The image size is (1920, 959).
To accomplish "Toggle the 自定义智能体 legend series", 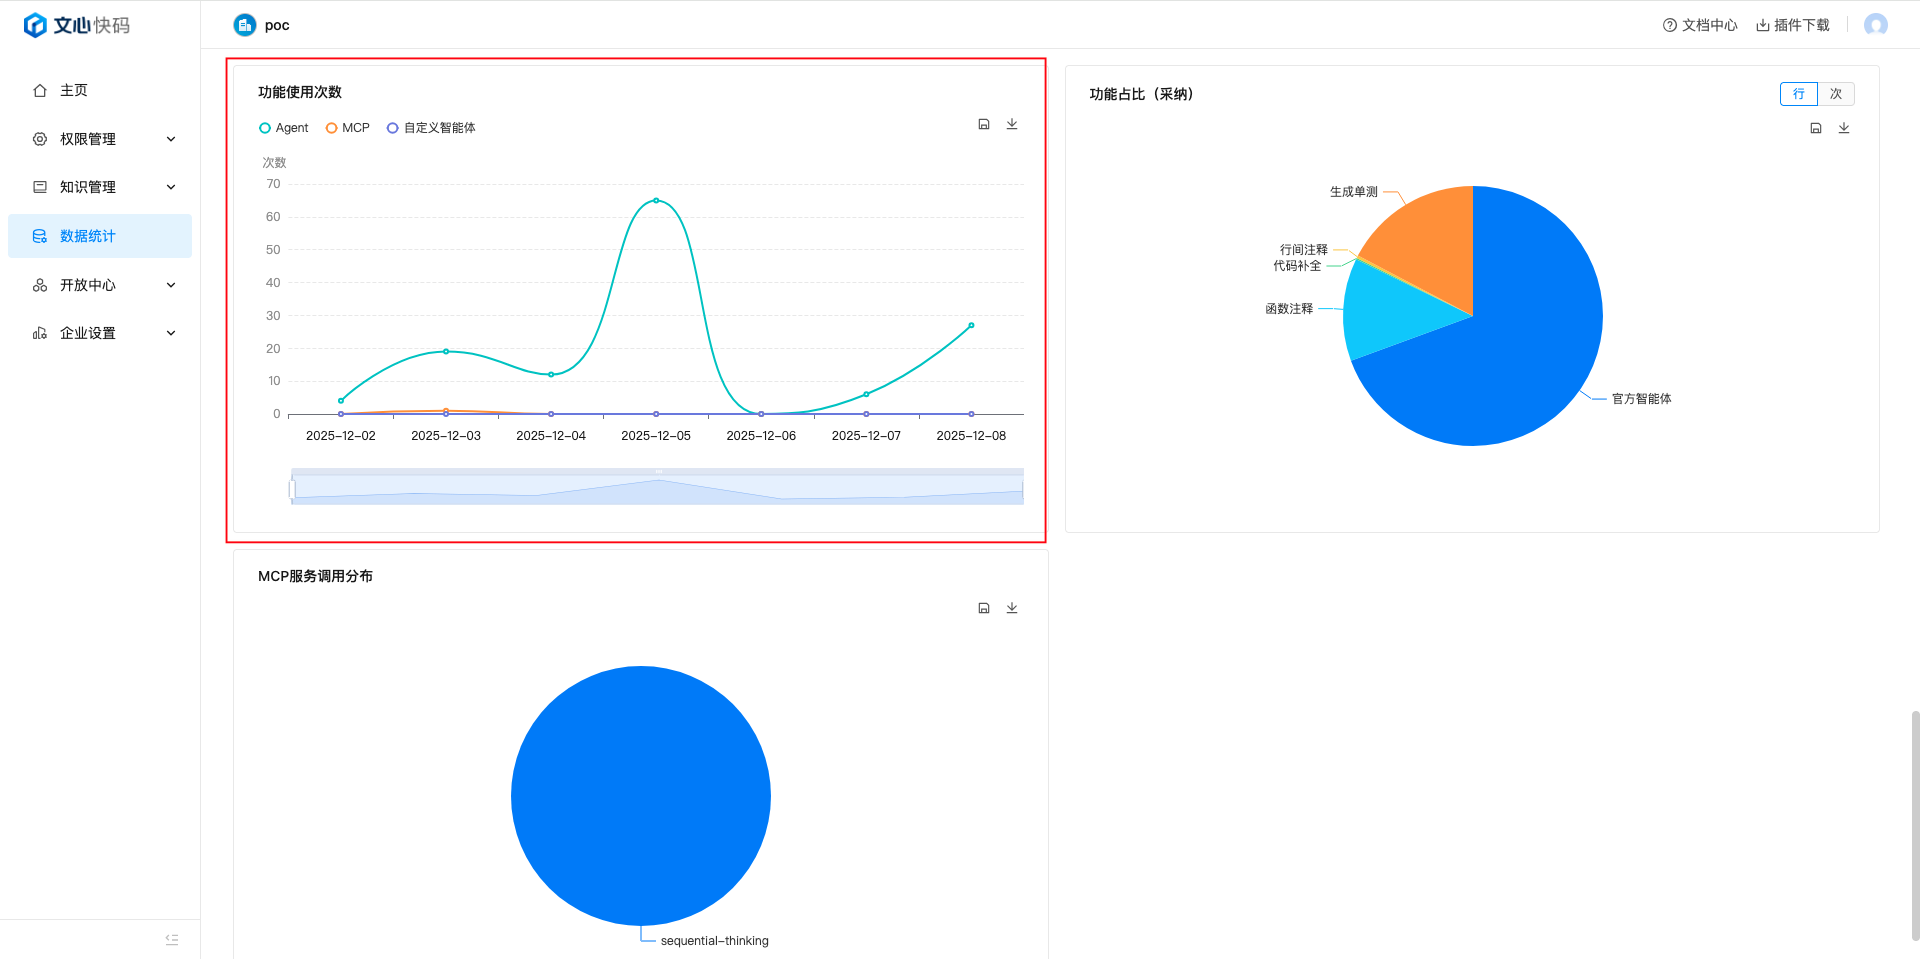I will [431, 128].
